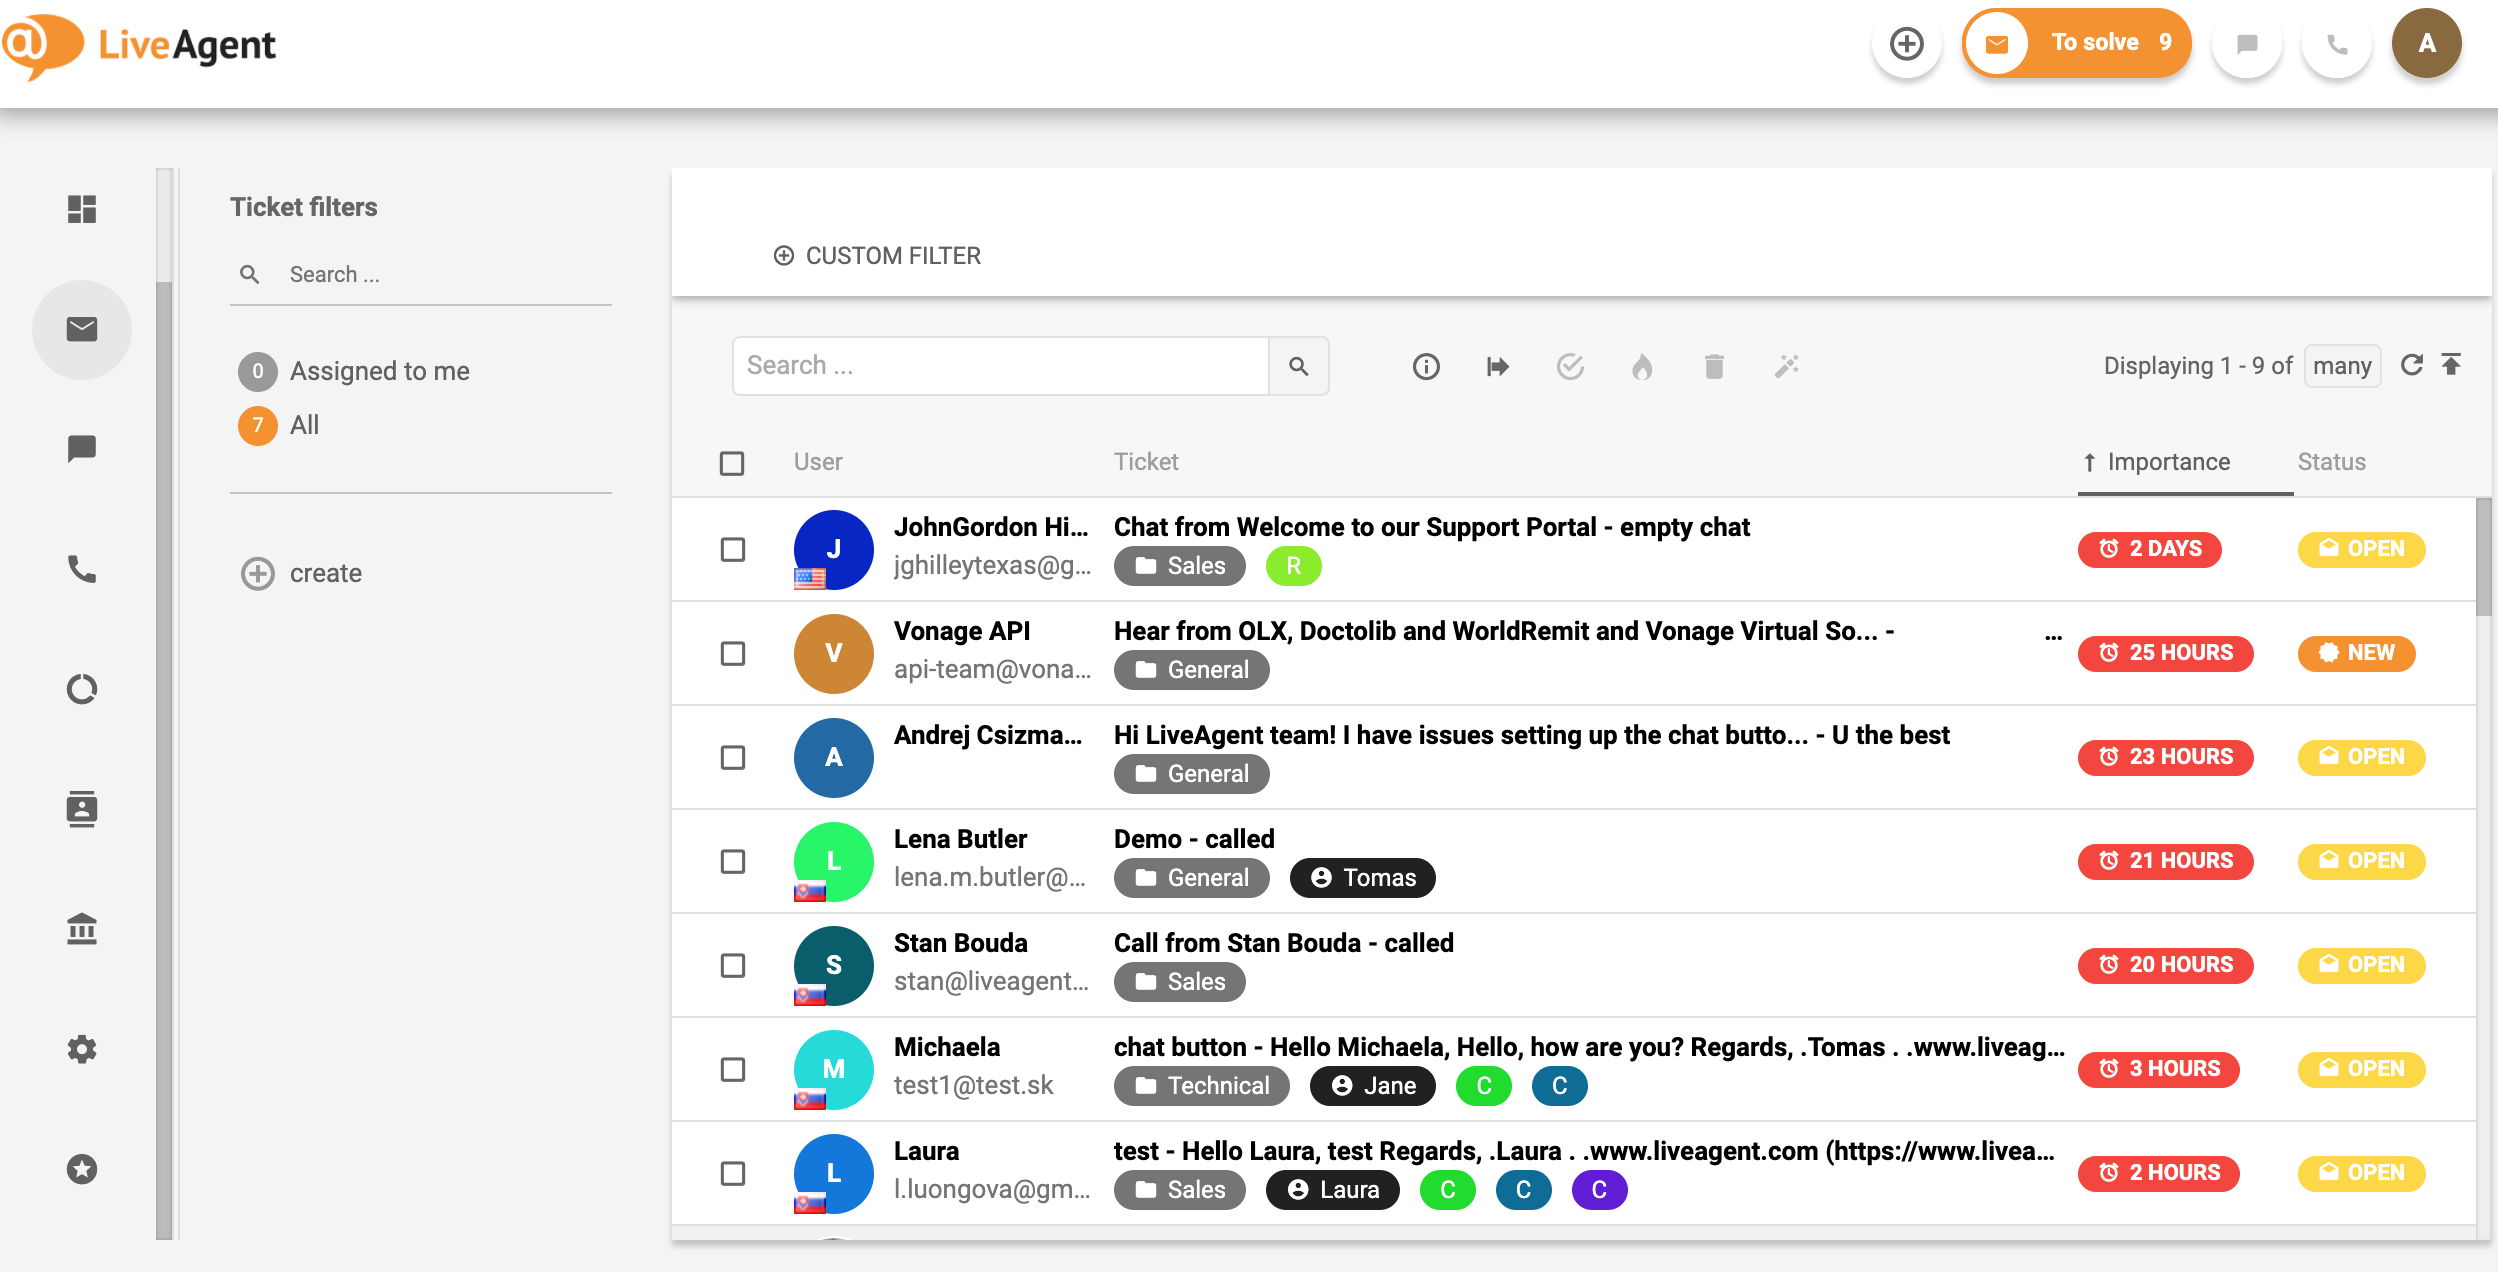The image size is (2498, 1272).
Task: Sort by the Ticket column header
Action: [x=1146, y=462]
